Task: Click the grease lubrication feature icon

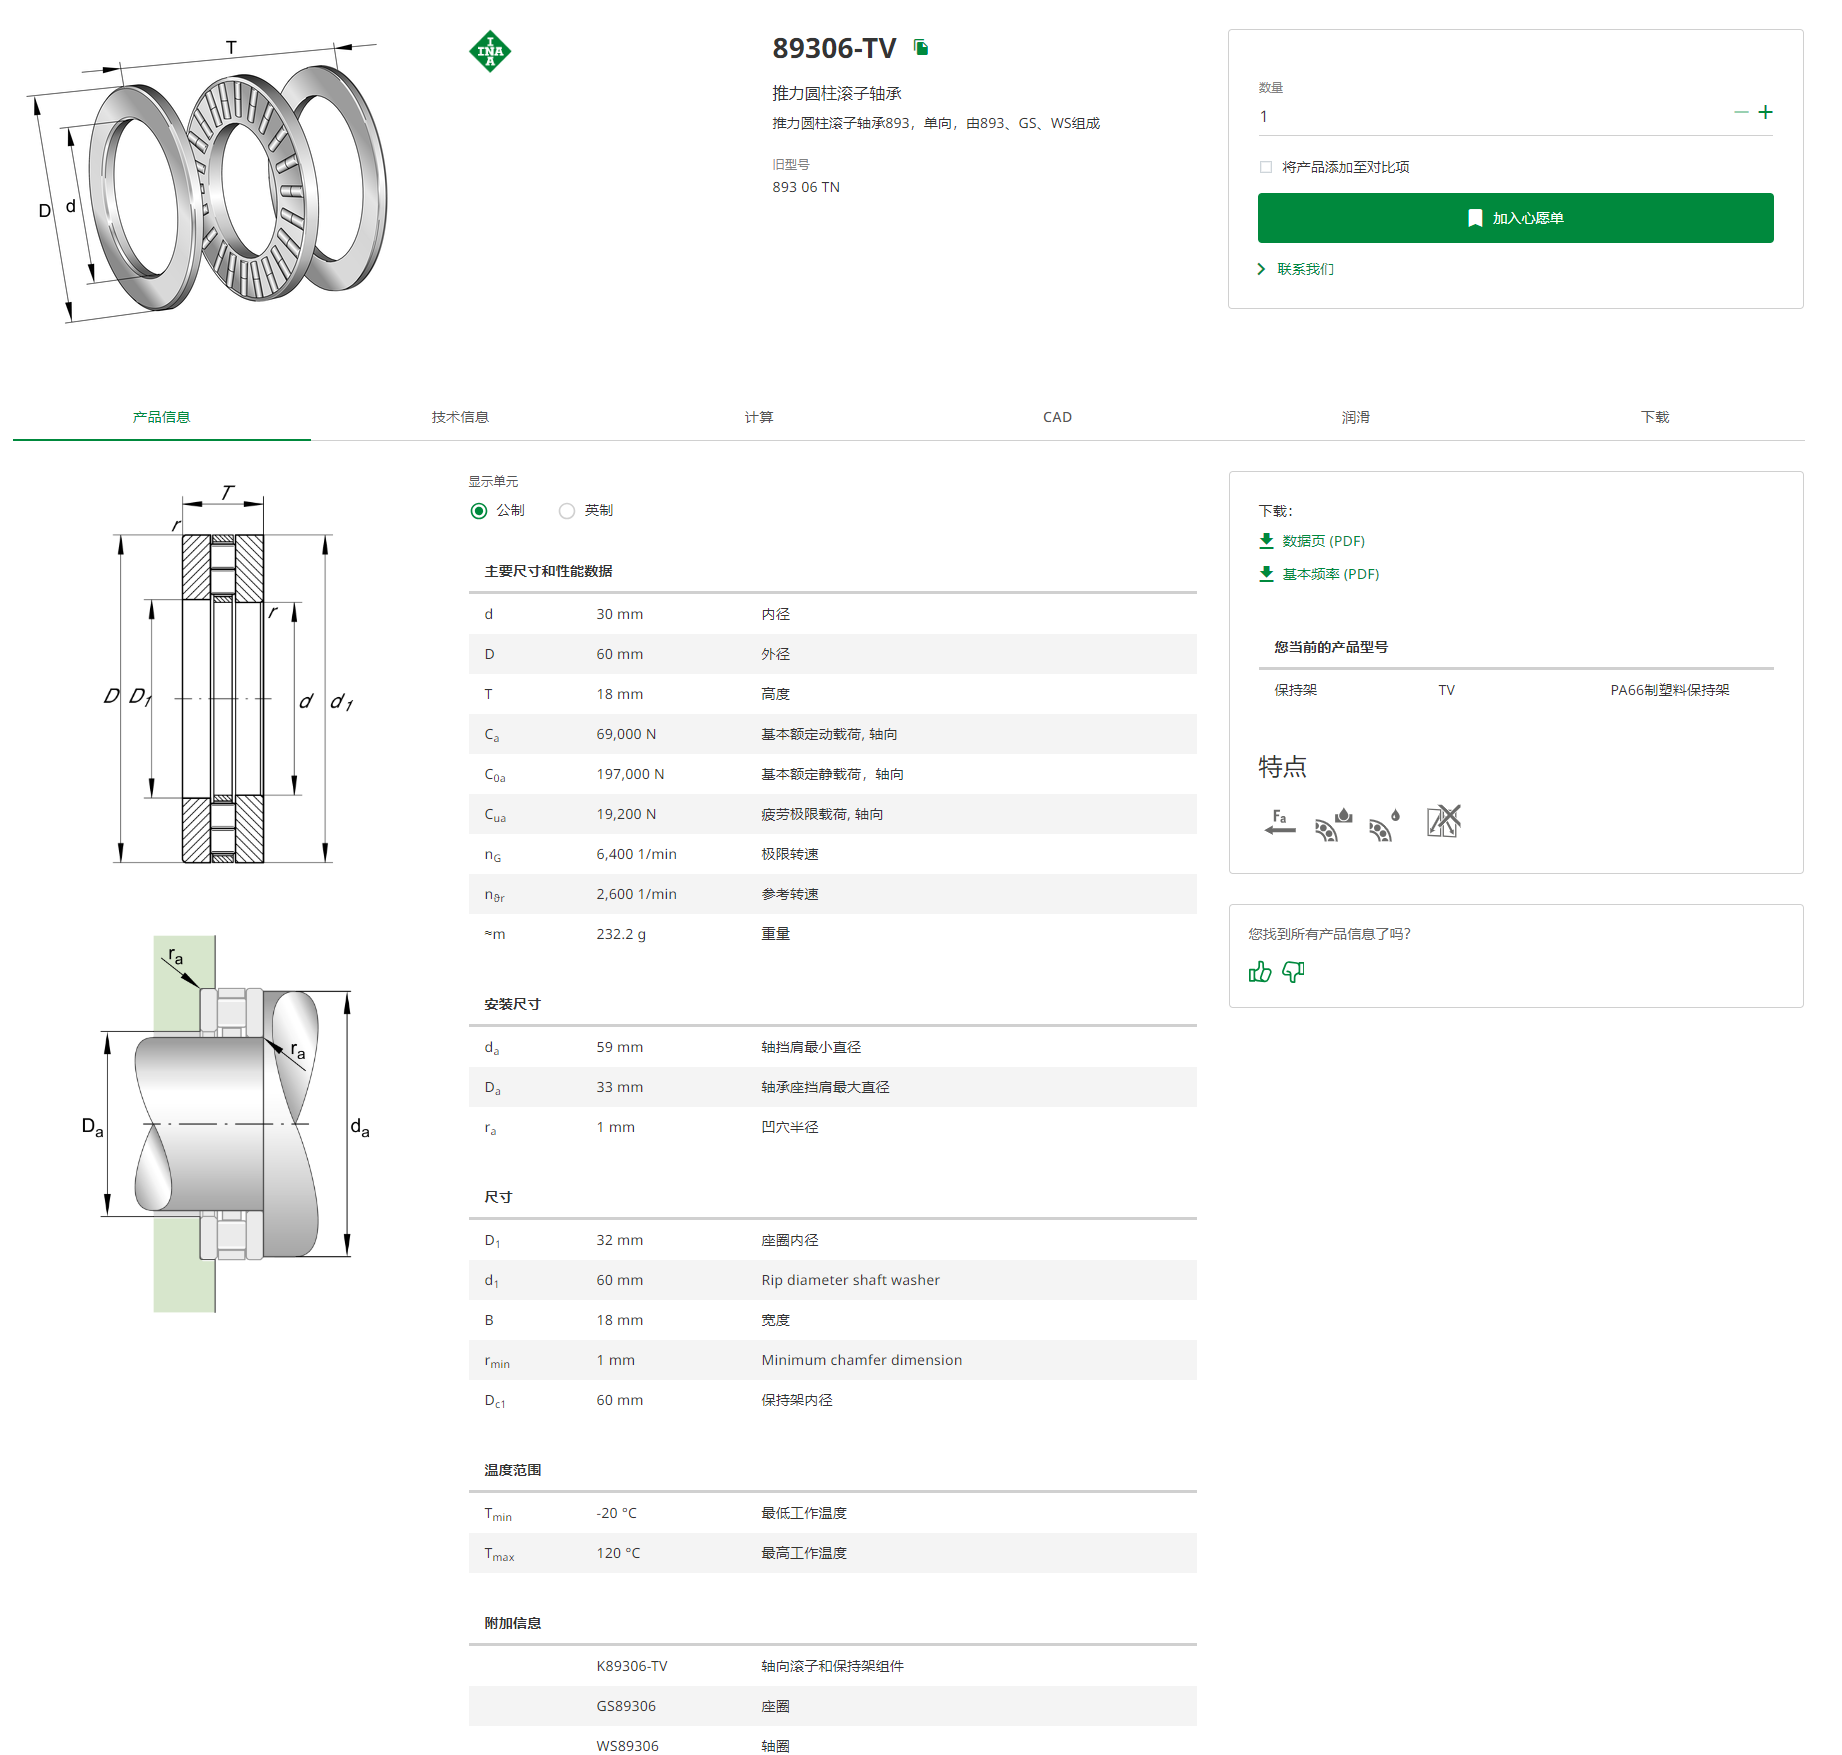Action: [1333, 824]
